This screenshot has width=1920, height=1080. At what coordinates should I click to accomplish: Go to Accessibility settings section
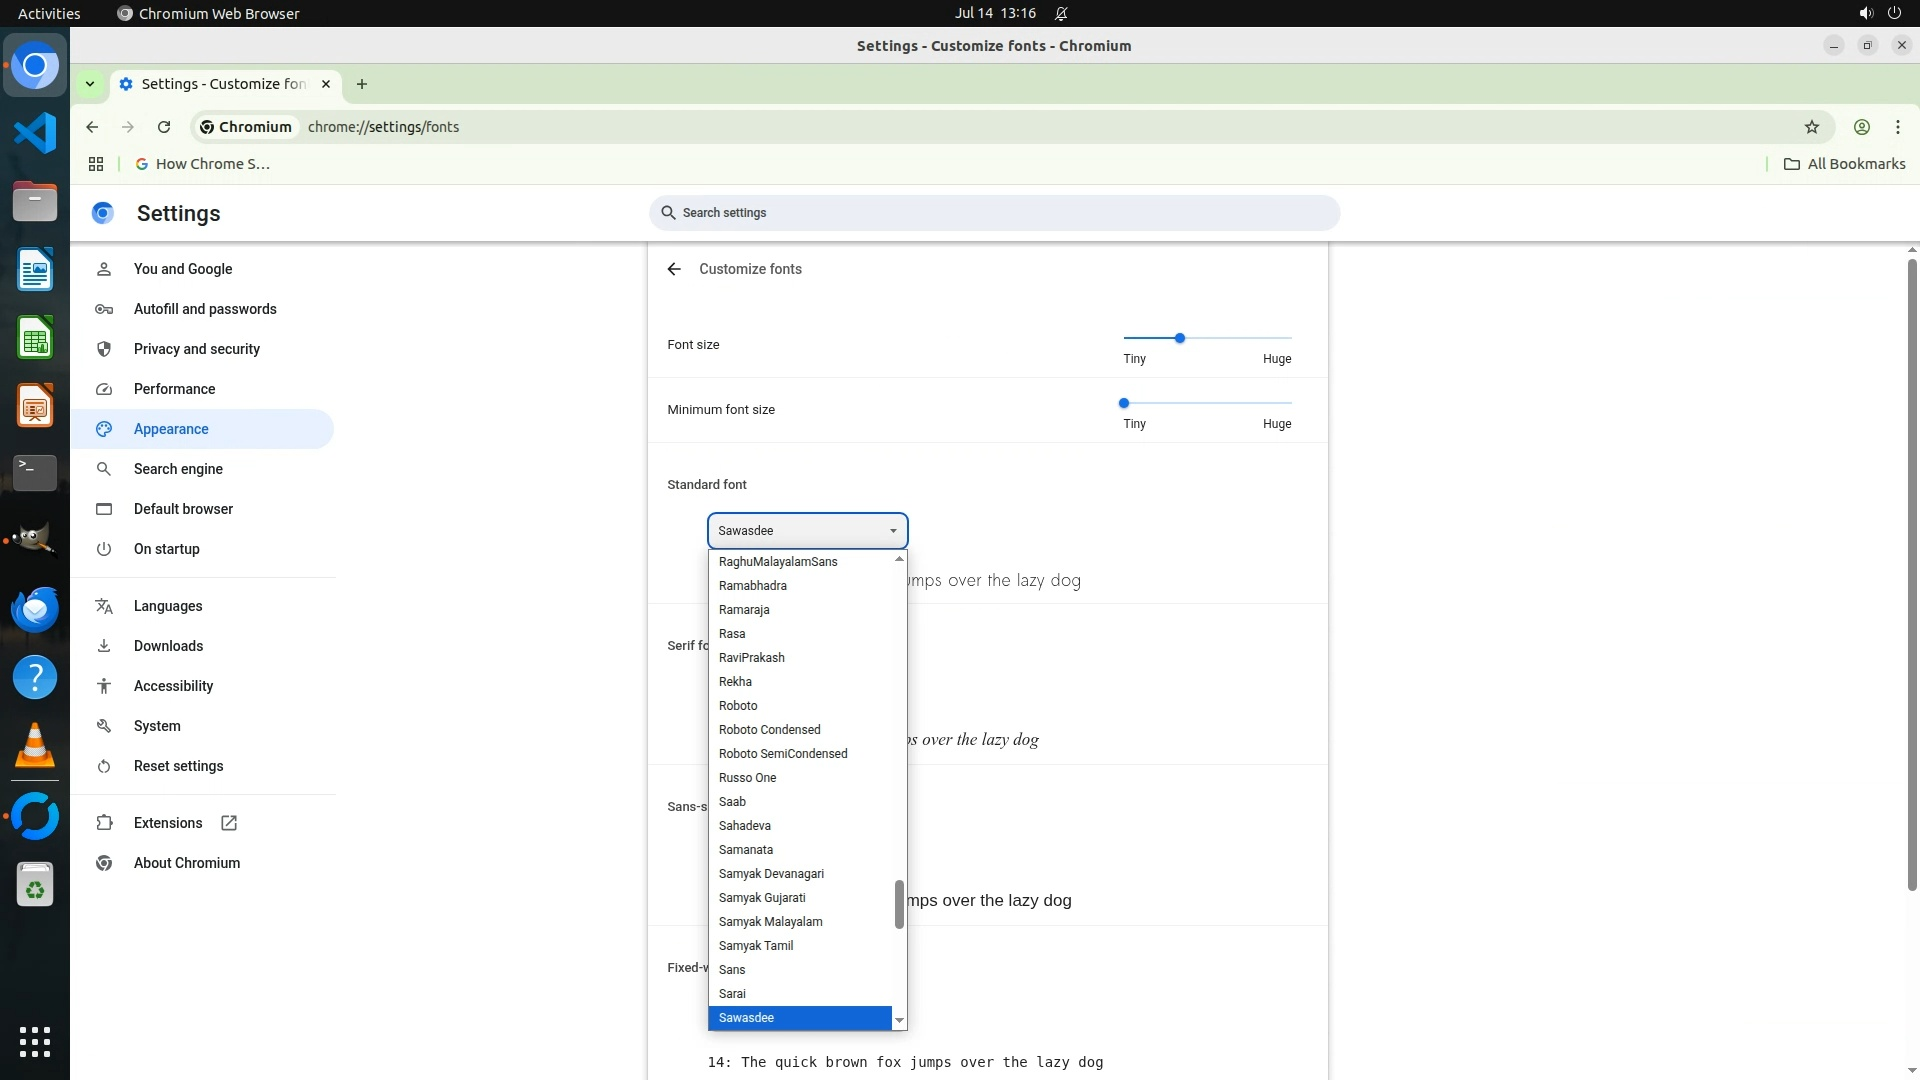(x=173, y=686)
